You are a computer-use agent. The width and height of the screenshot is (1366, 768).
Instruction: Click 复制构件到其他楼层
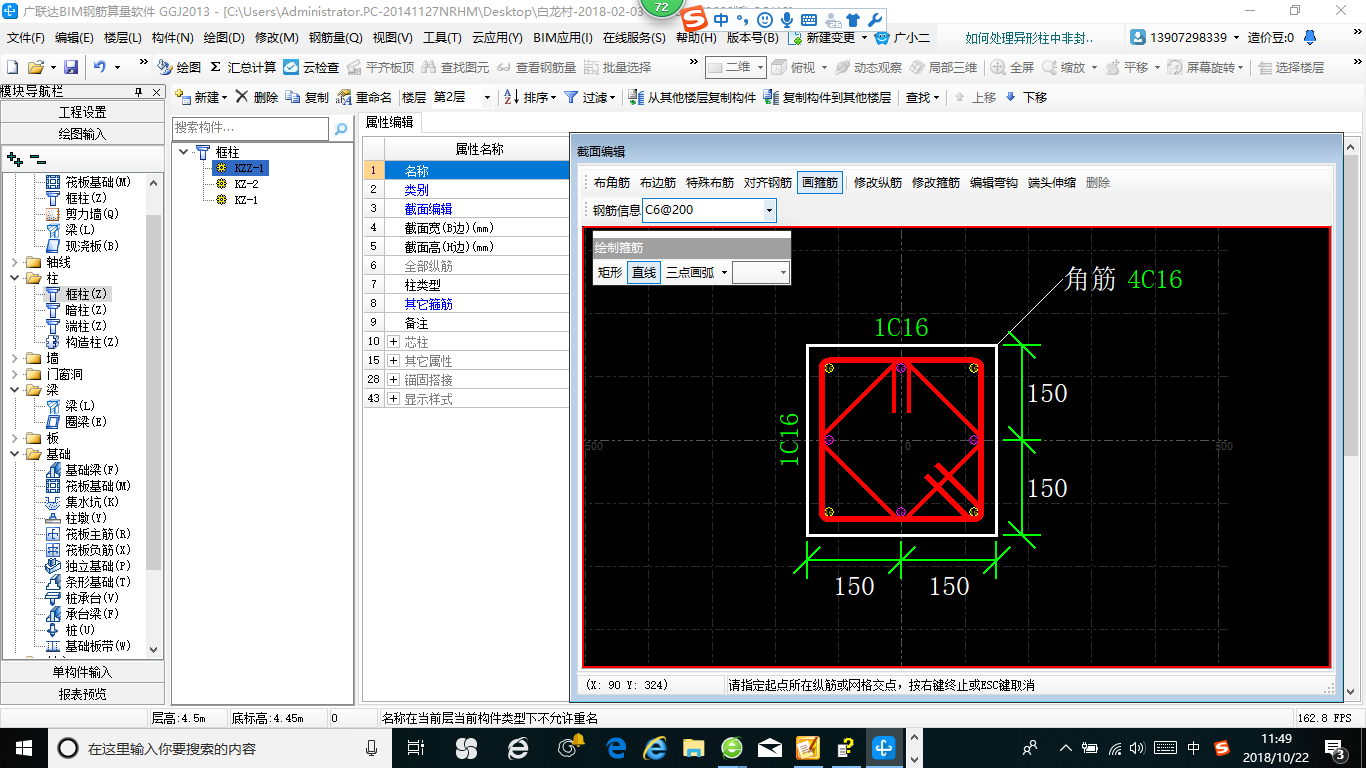tap(827, 98)
